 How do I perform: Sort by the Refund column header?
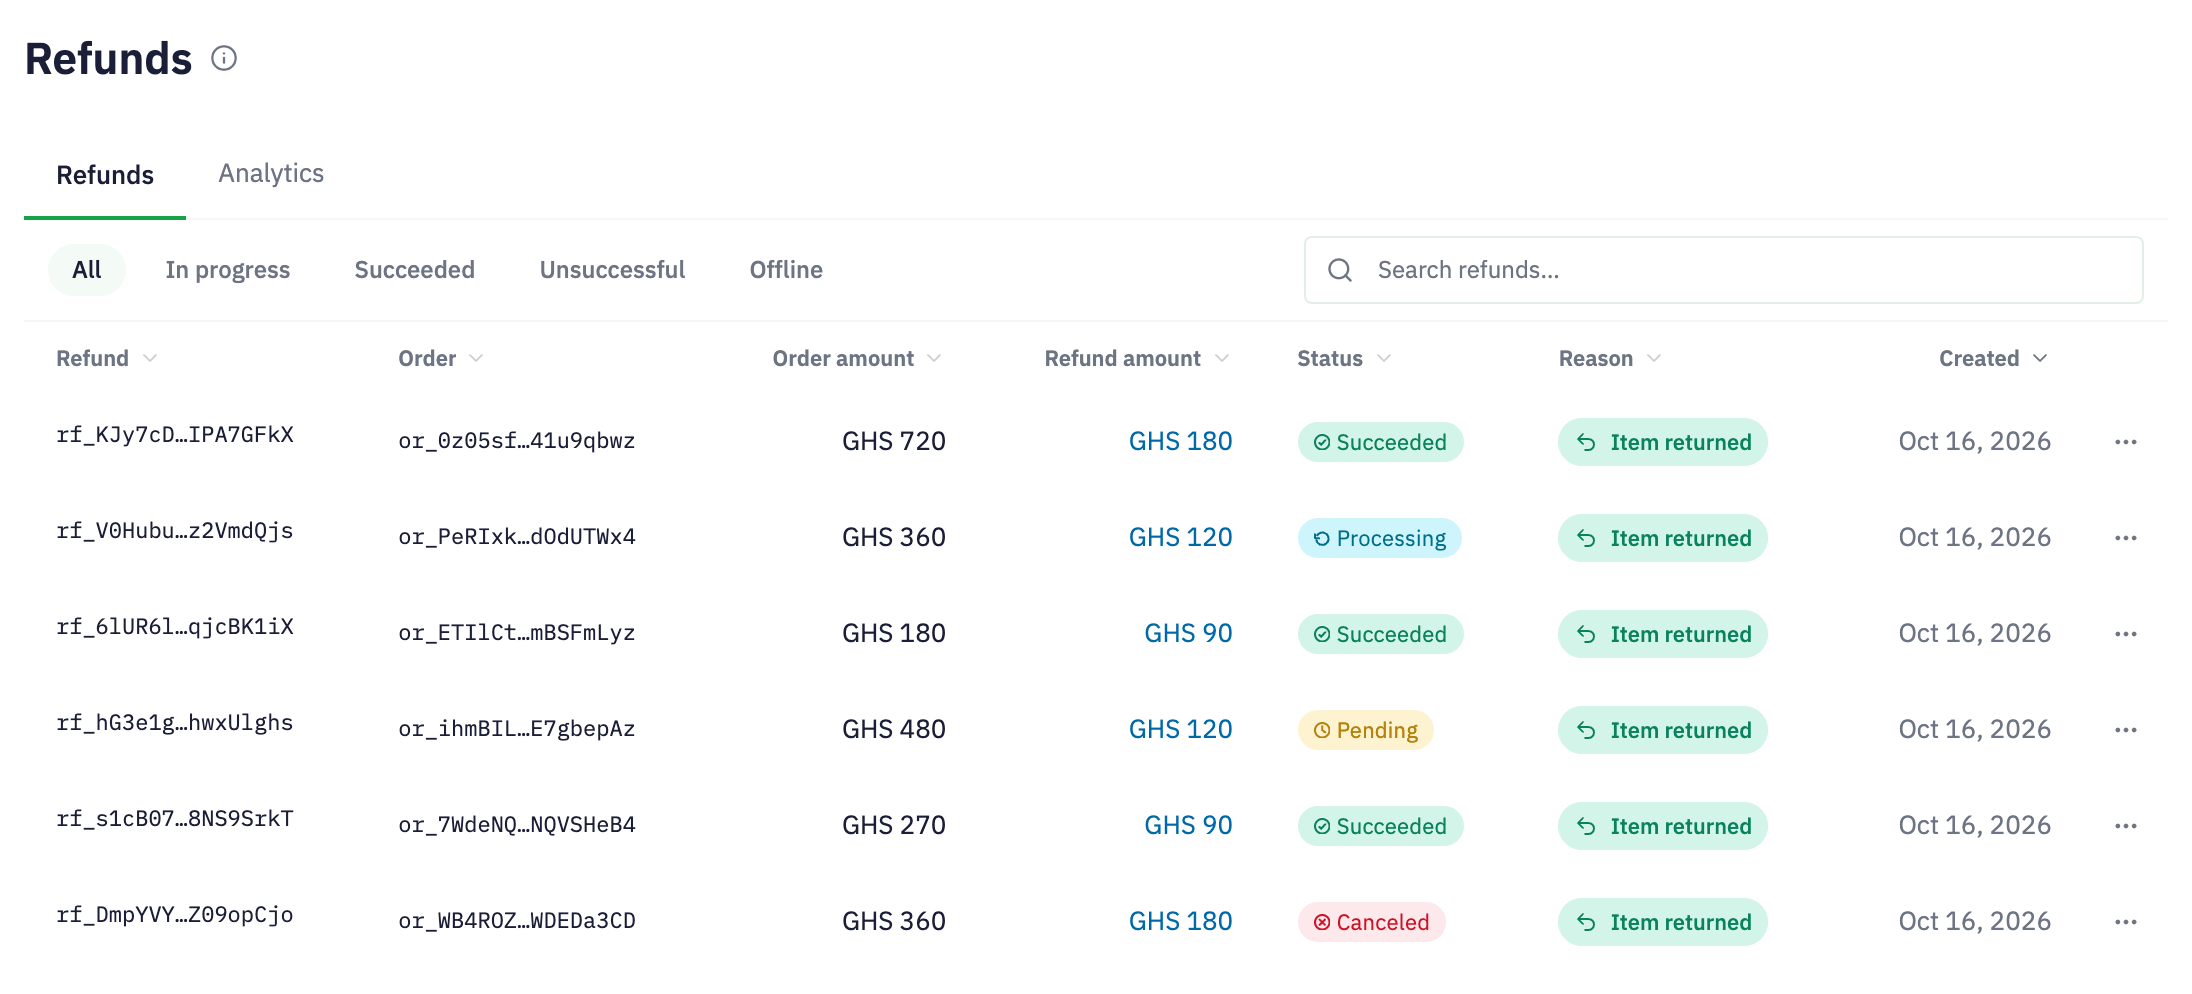pyautogui.click(x=107, y=358)
